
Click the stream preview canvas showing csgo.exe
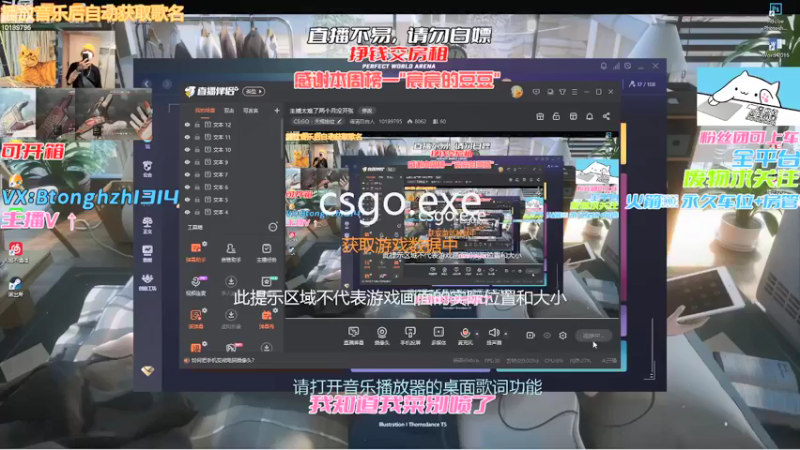(x=452, y=224)
